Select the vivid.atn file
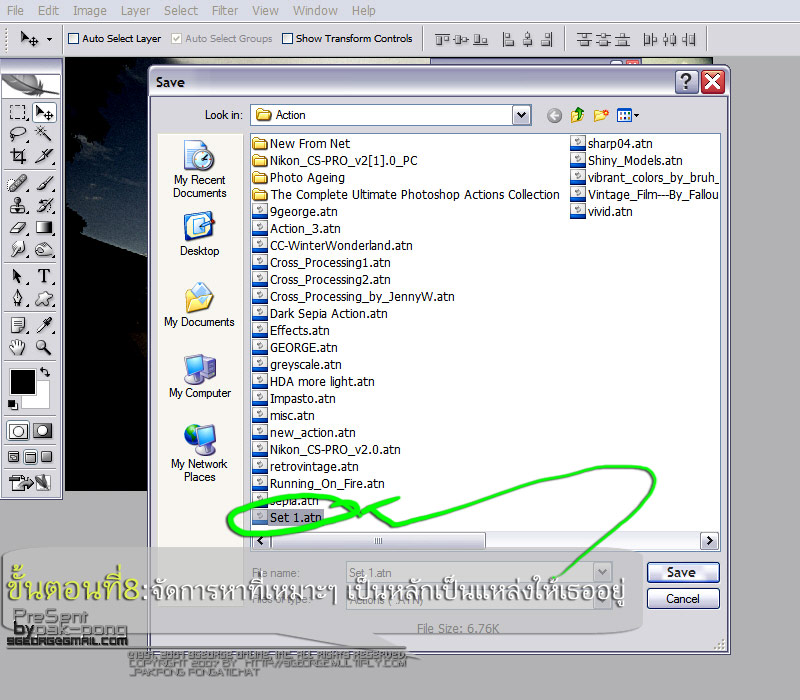Image resolution: width=800 pixels, height=700 pixels. click(x=602, y=211)
